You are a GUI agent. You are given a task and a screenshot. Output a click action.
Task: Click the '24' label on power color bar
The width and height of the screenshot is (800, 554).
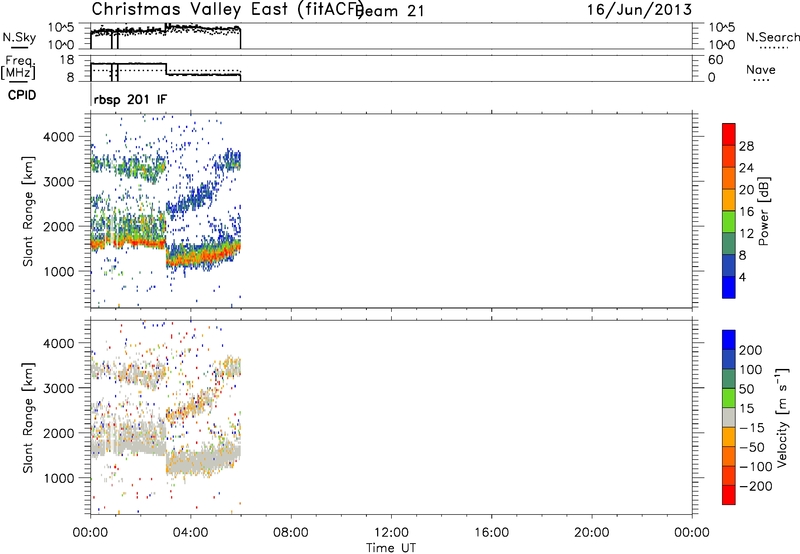(x=746, y=168)
